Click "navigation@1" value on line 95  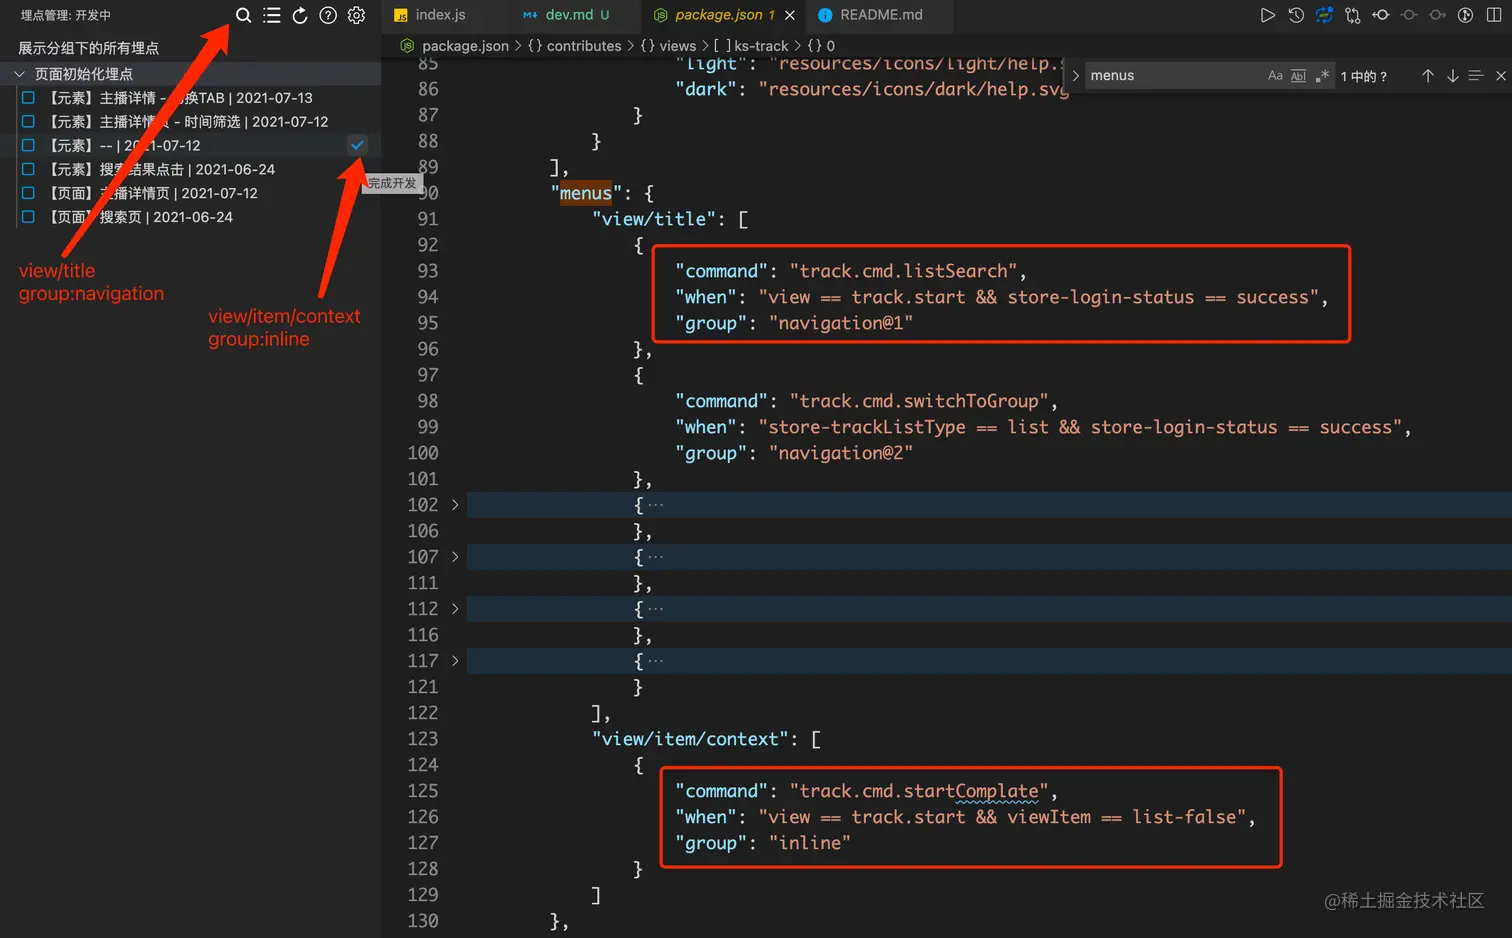(841, 323)
